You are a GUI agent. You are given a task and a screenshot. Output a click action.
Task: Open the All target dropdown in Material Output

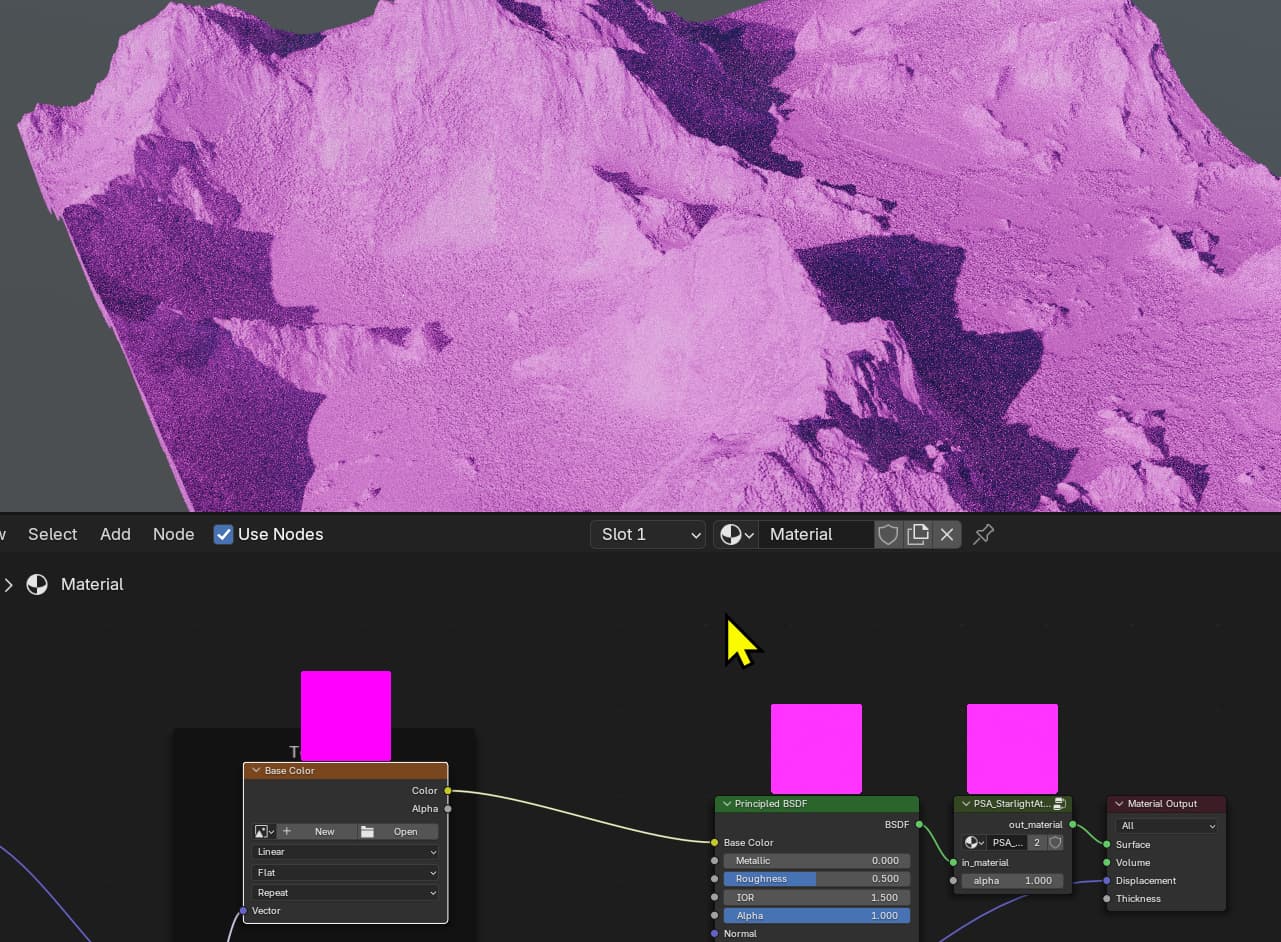(x=1168, y=826)
